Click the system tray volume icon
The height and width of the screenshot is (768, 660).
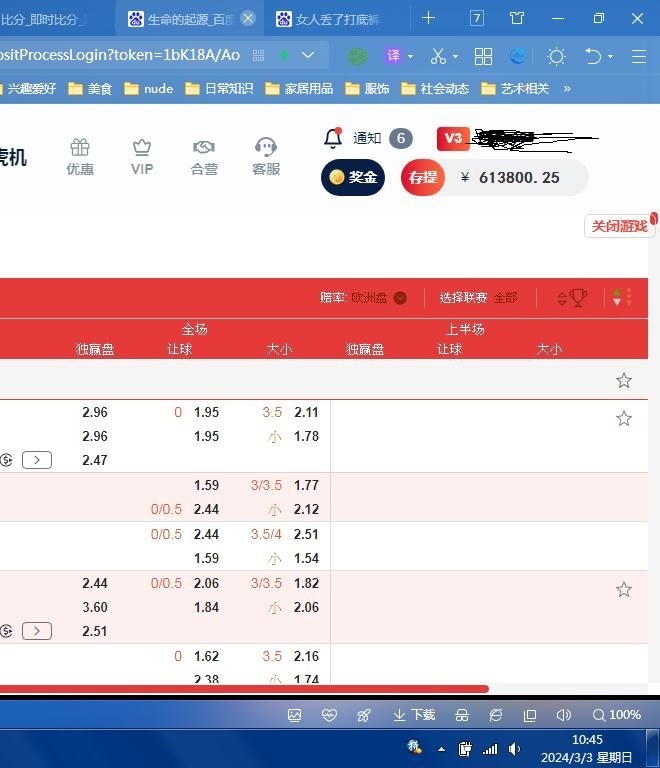coord(514,748)
